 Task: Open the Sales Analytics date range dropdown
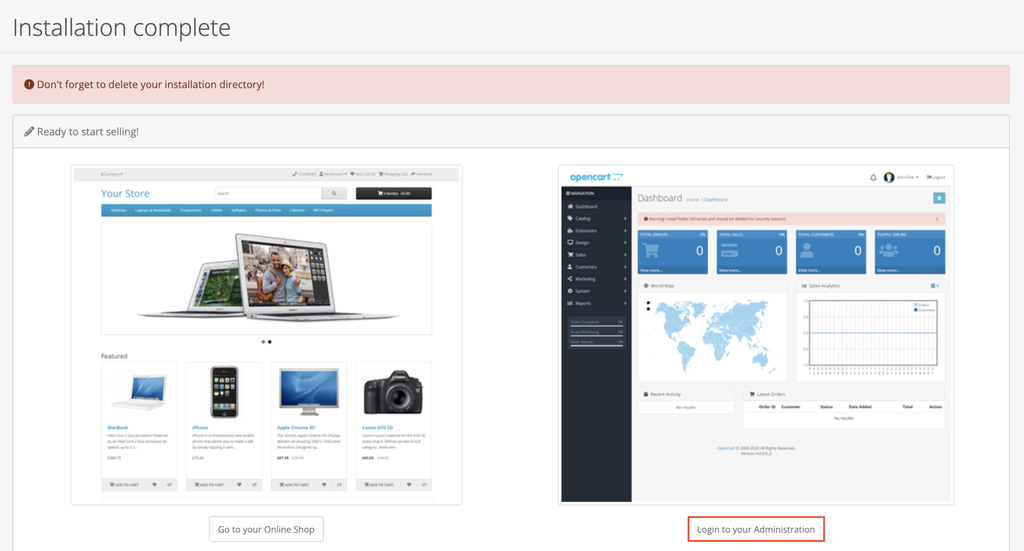(934, 286)
